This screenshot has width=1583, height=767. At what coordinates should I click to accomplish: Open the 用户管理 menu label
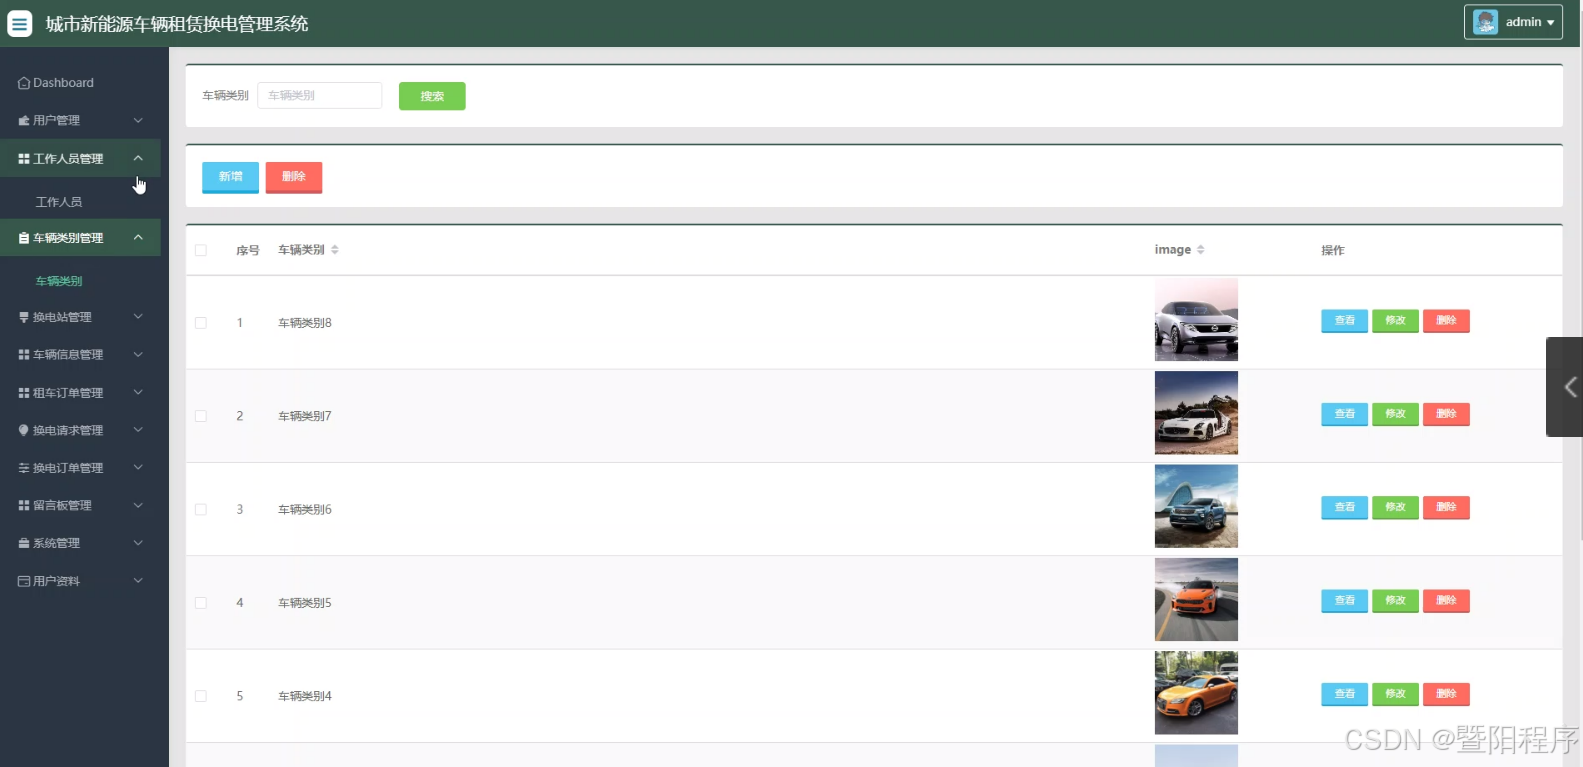tap(56, 121)
